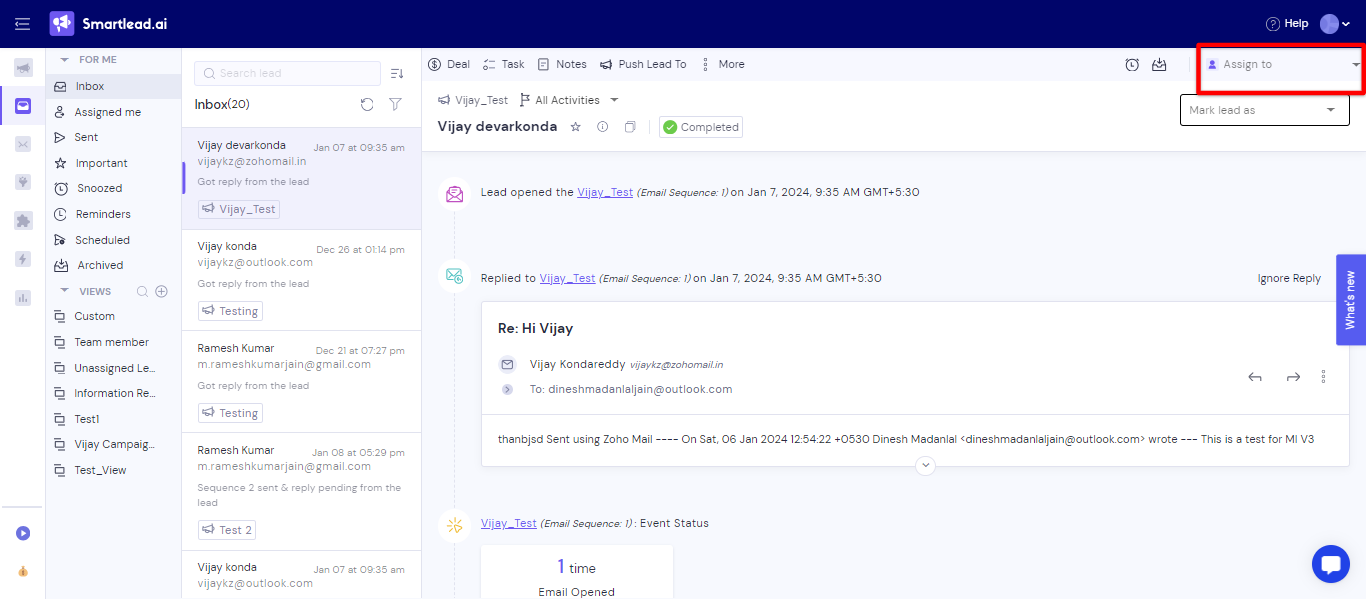The width and height of the screenshot is (1366, 599).
Task: Open Vijay_Test link in Replied to event
Action: [x=567, y=278]
